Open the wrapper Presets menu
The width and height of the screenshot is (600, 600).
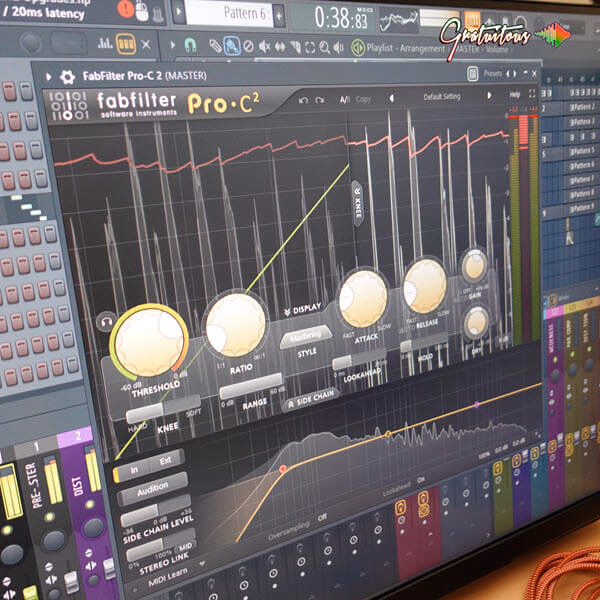point(492,73)
